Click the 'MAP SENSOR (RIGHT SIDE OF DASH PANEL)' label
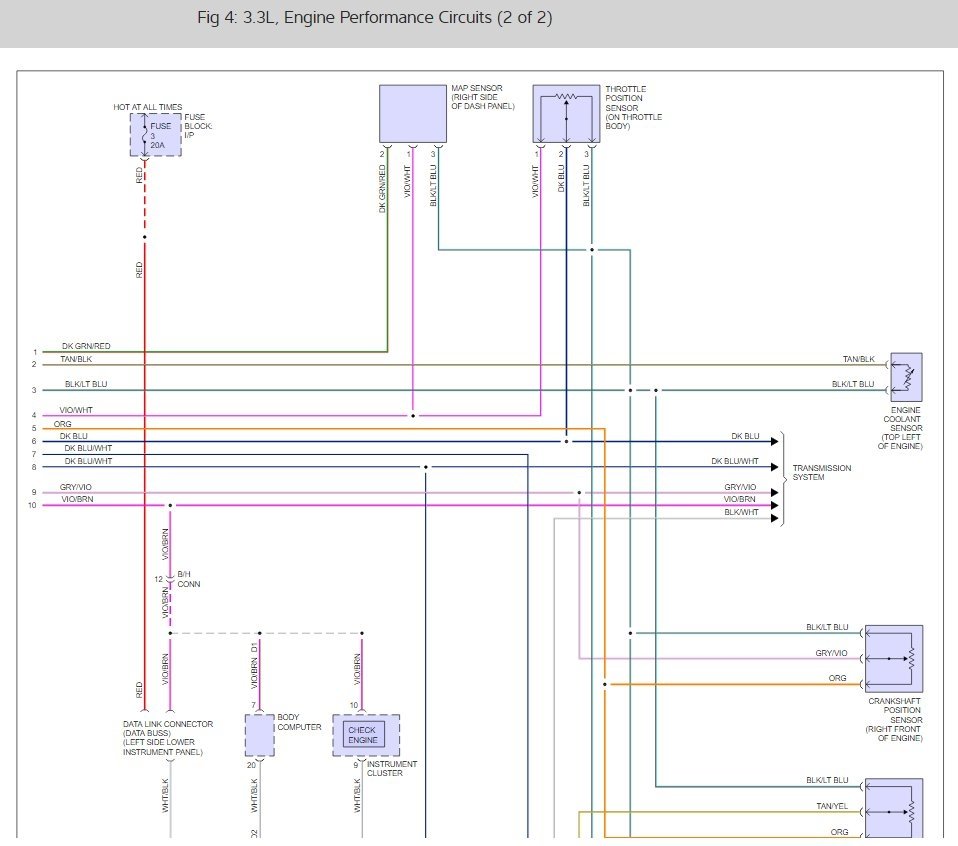The image size is (958, 846). [483, 97]
